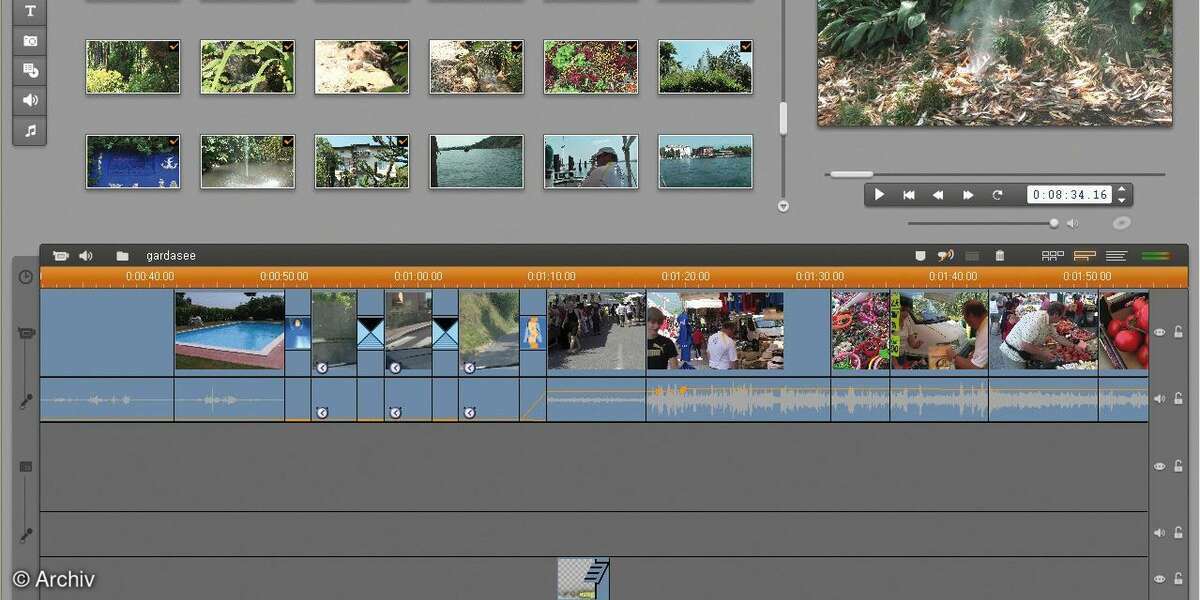
Task: Open the music note tab in album
Action: point(30,130)
